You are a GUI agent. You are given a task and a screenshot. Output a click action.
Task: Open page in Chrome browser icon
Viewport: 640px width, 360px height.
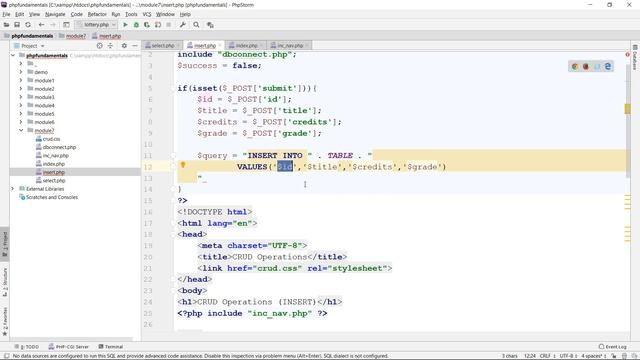click(575, 66)
